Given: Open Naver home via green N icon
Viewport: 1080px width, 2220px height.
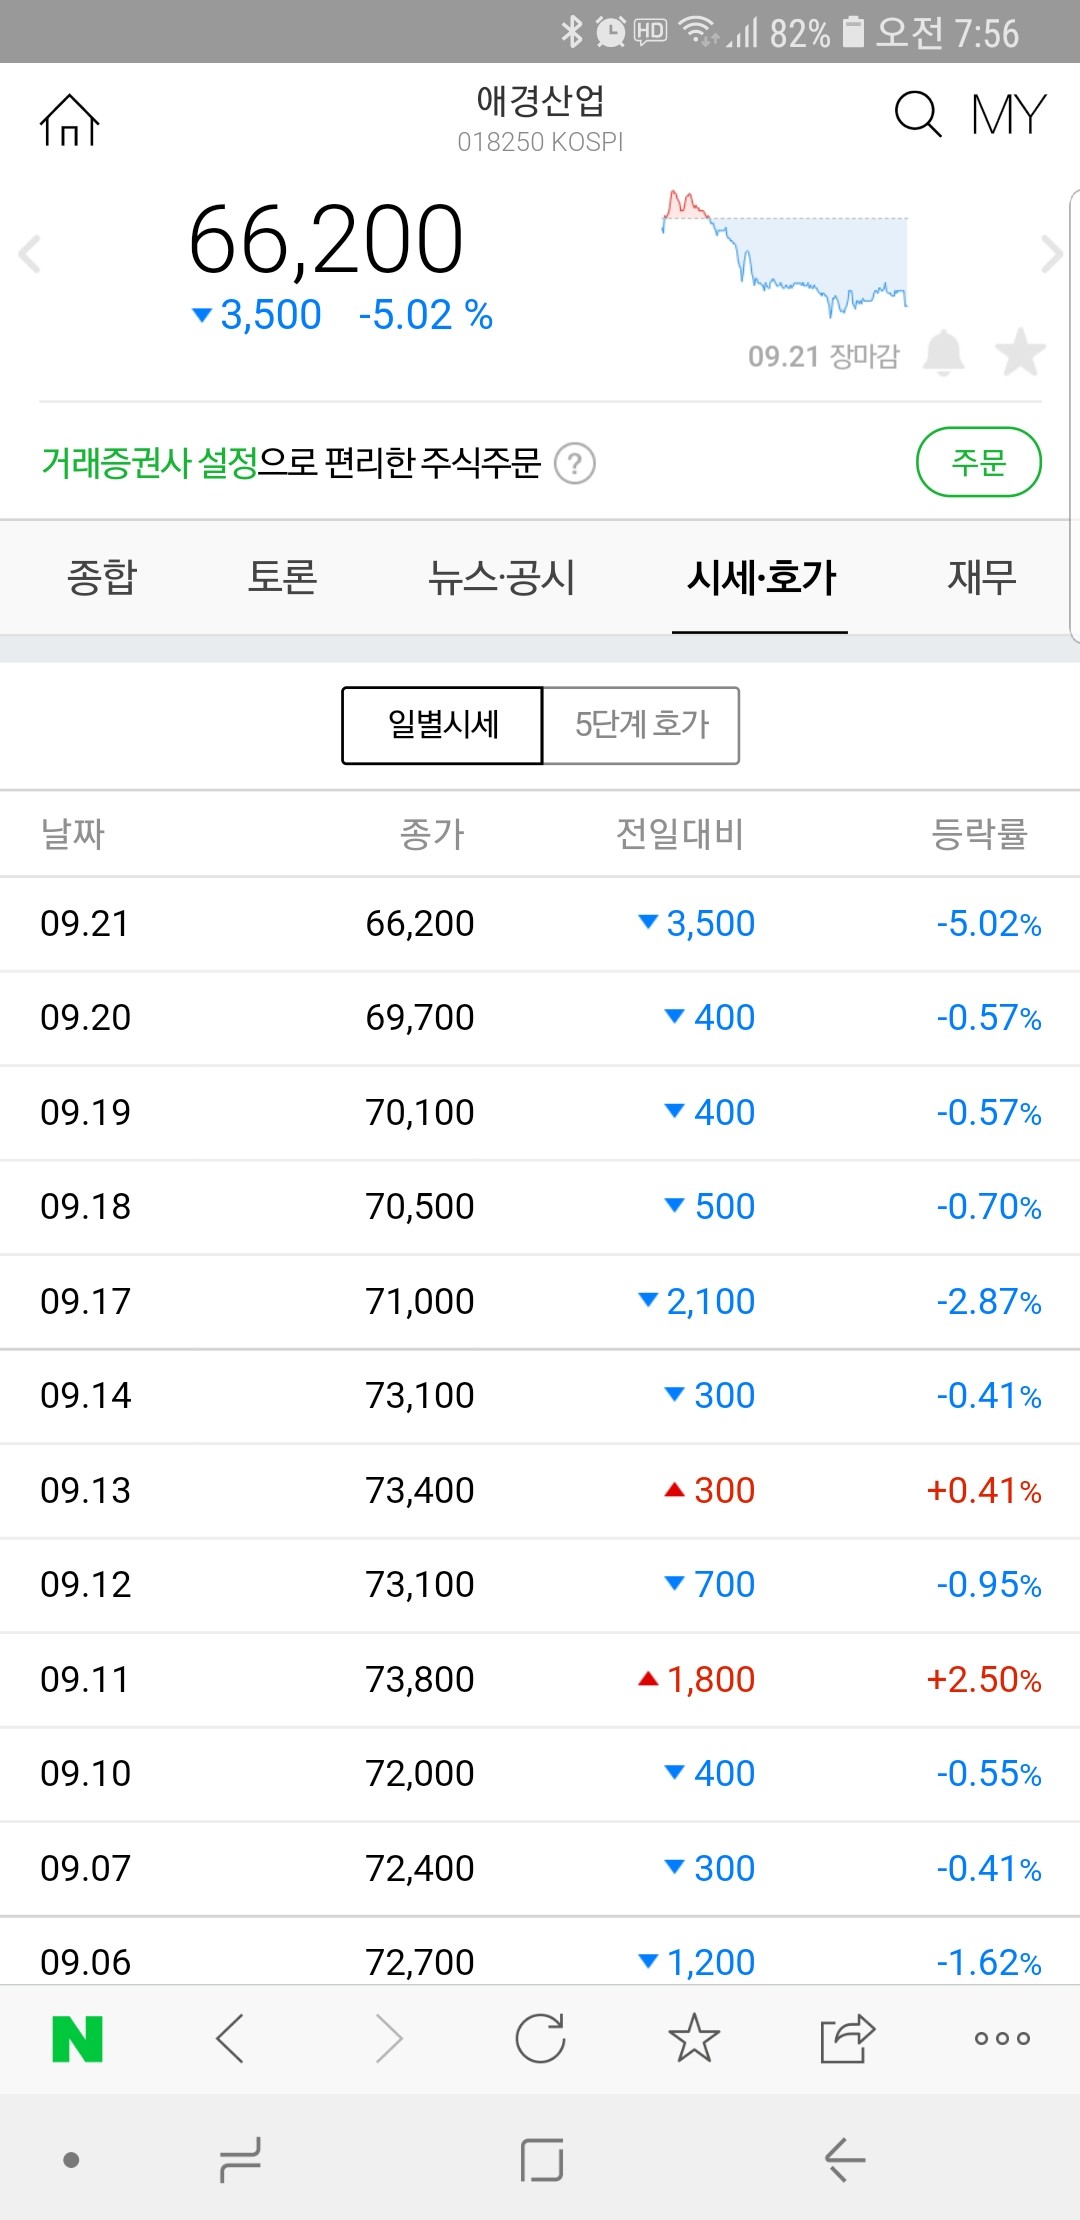Looking at the screenshot, I should pyautogui.click(x=80, y=2040).
